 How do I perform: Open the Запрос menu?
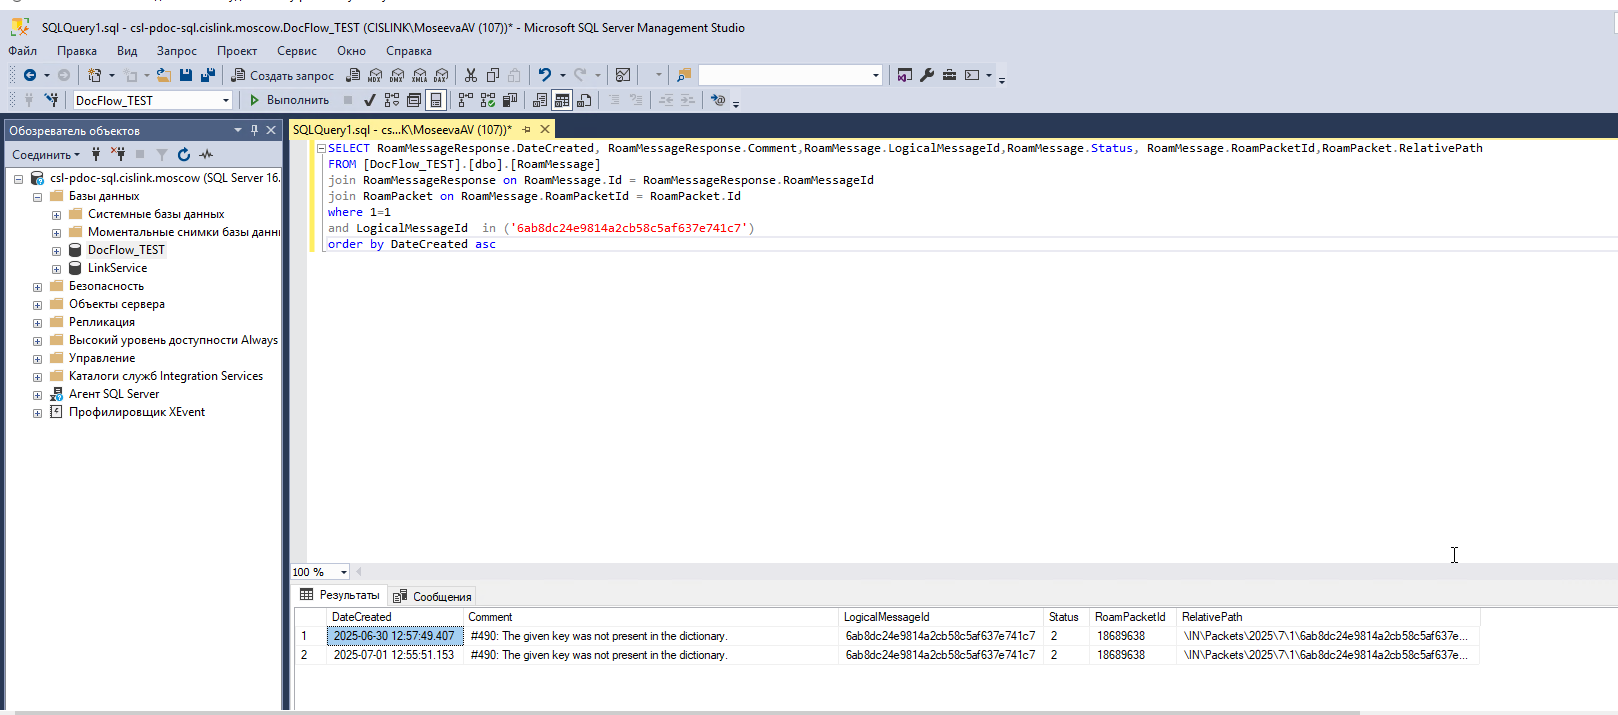[x=177, y=51]
